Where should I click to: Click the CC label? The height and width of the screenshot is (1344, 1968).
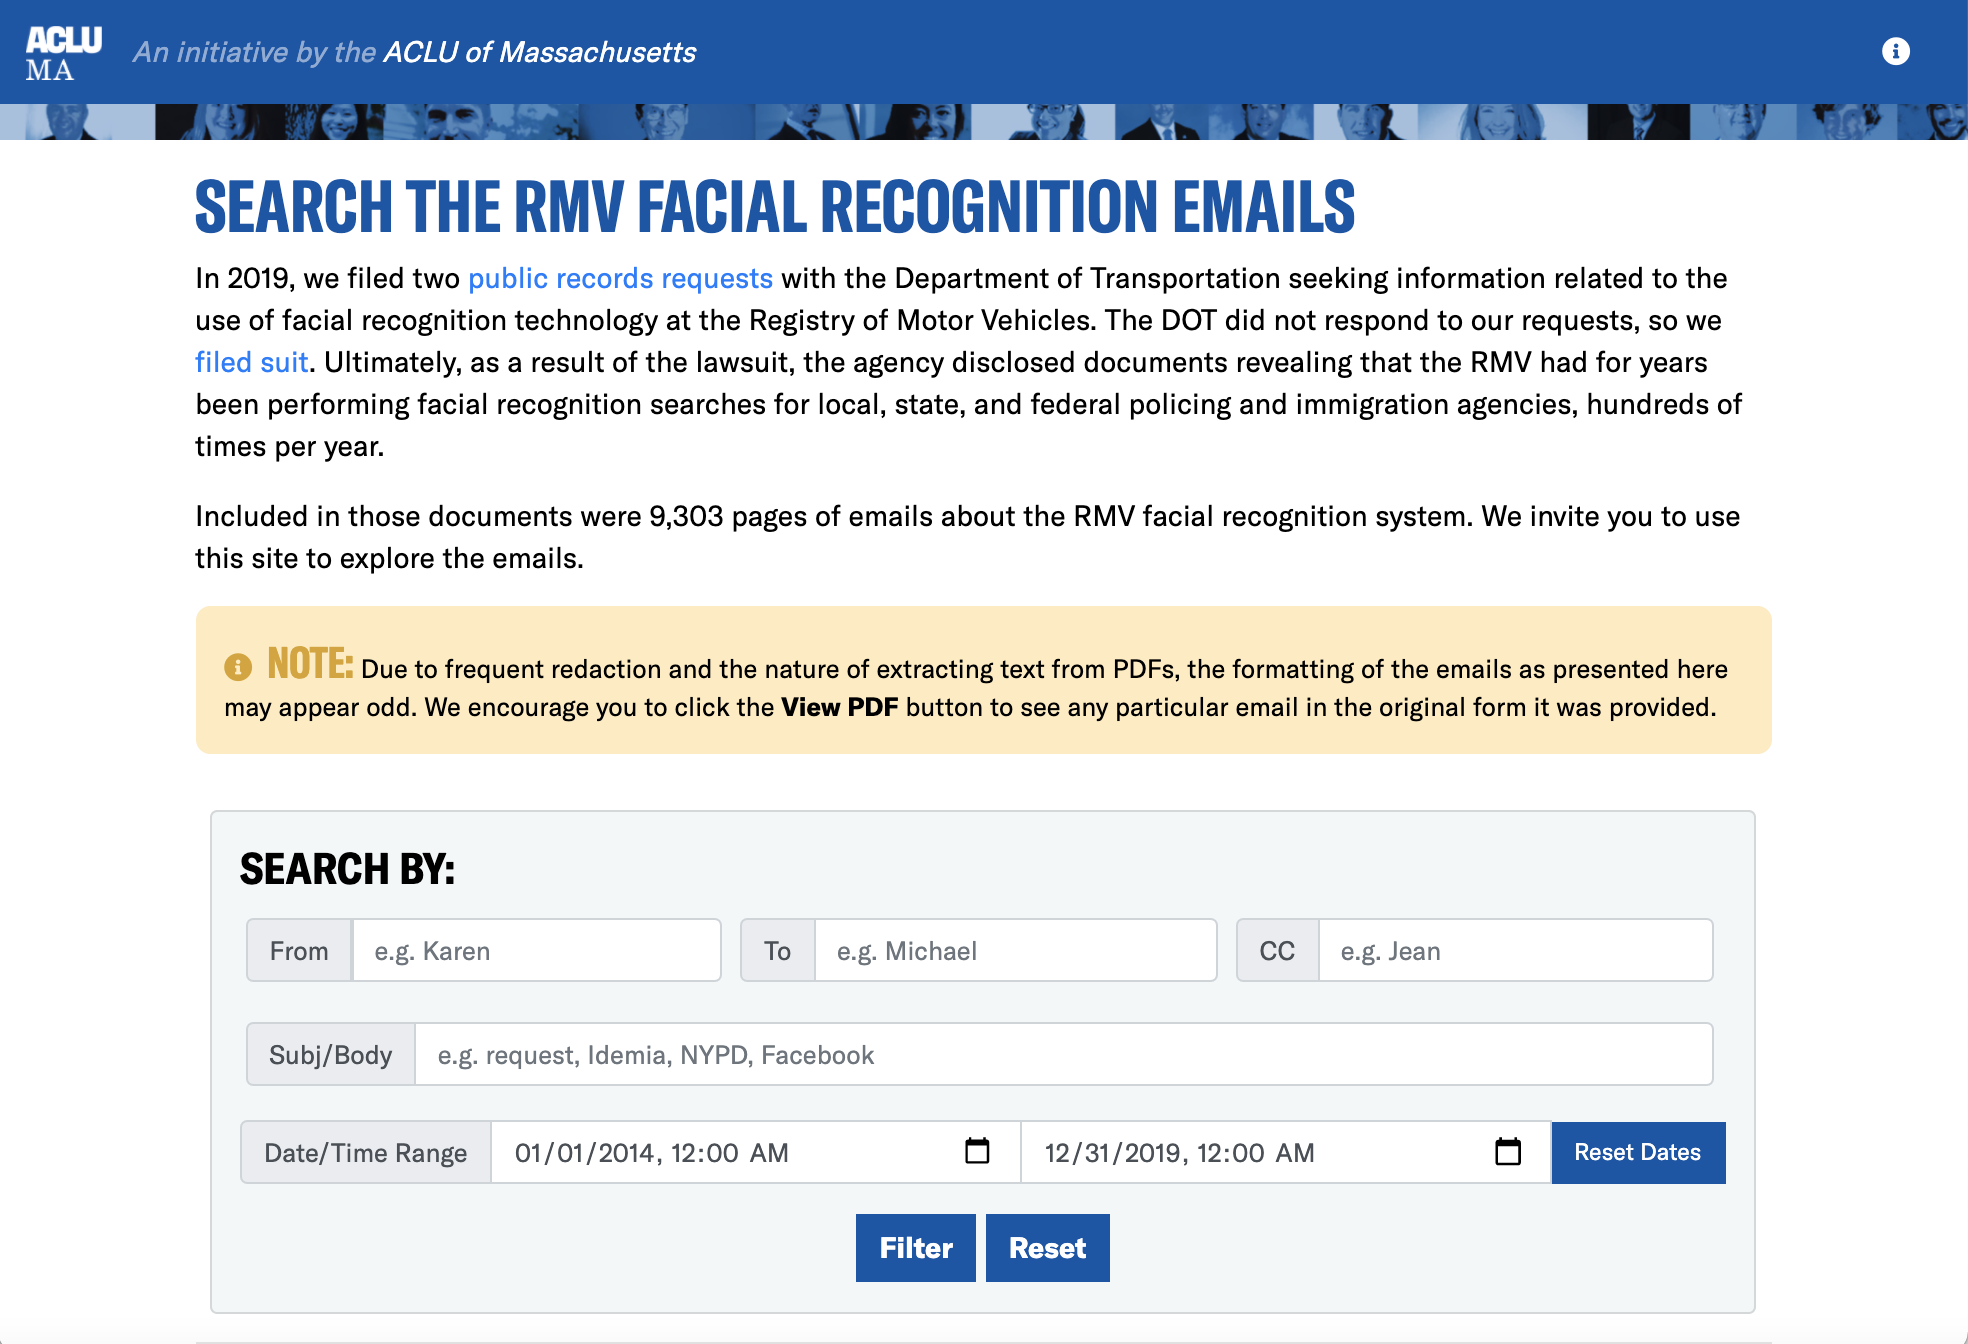pyautogui.click(x=1277, y=950)
